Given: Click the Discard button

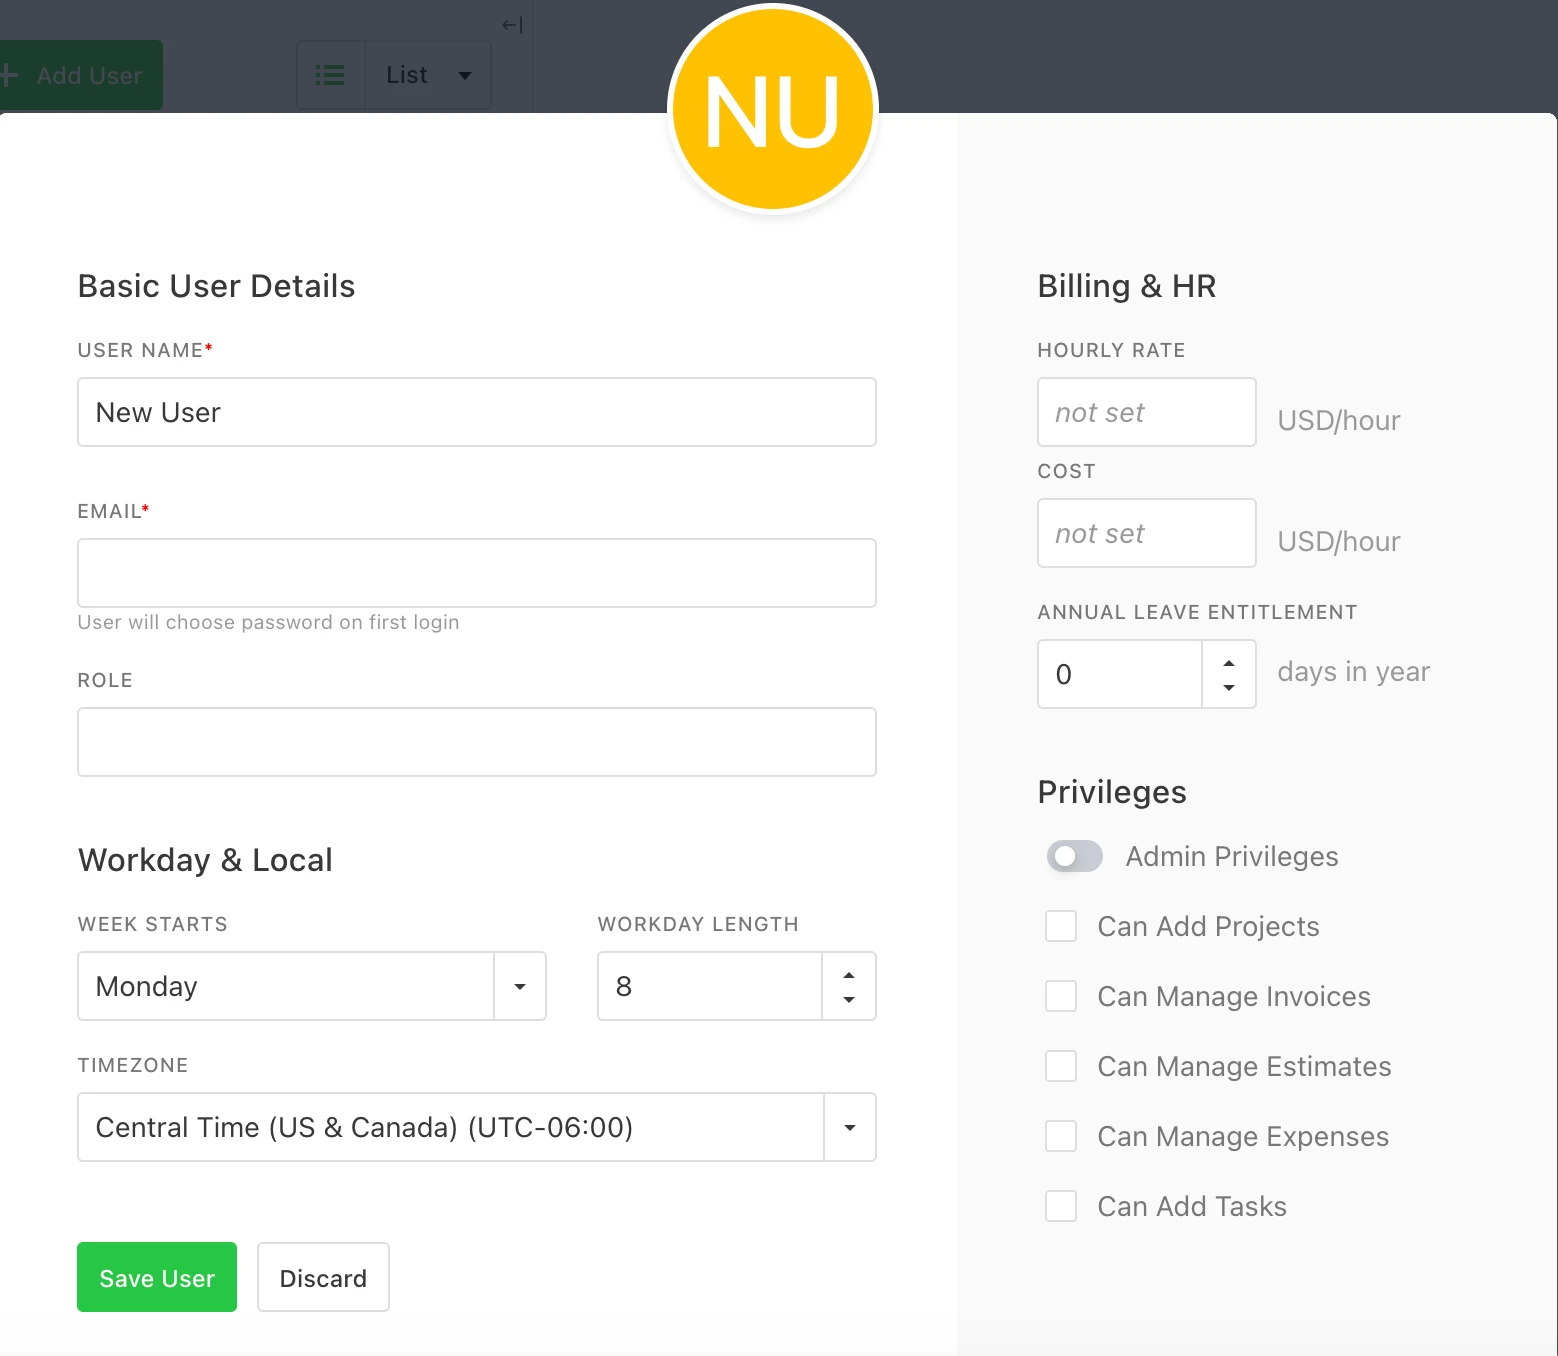Looking at the screenshot, I should [x=323, y=1277].
